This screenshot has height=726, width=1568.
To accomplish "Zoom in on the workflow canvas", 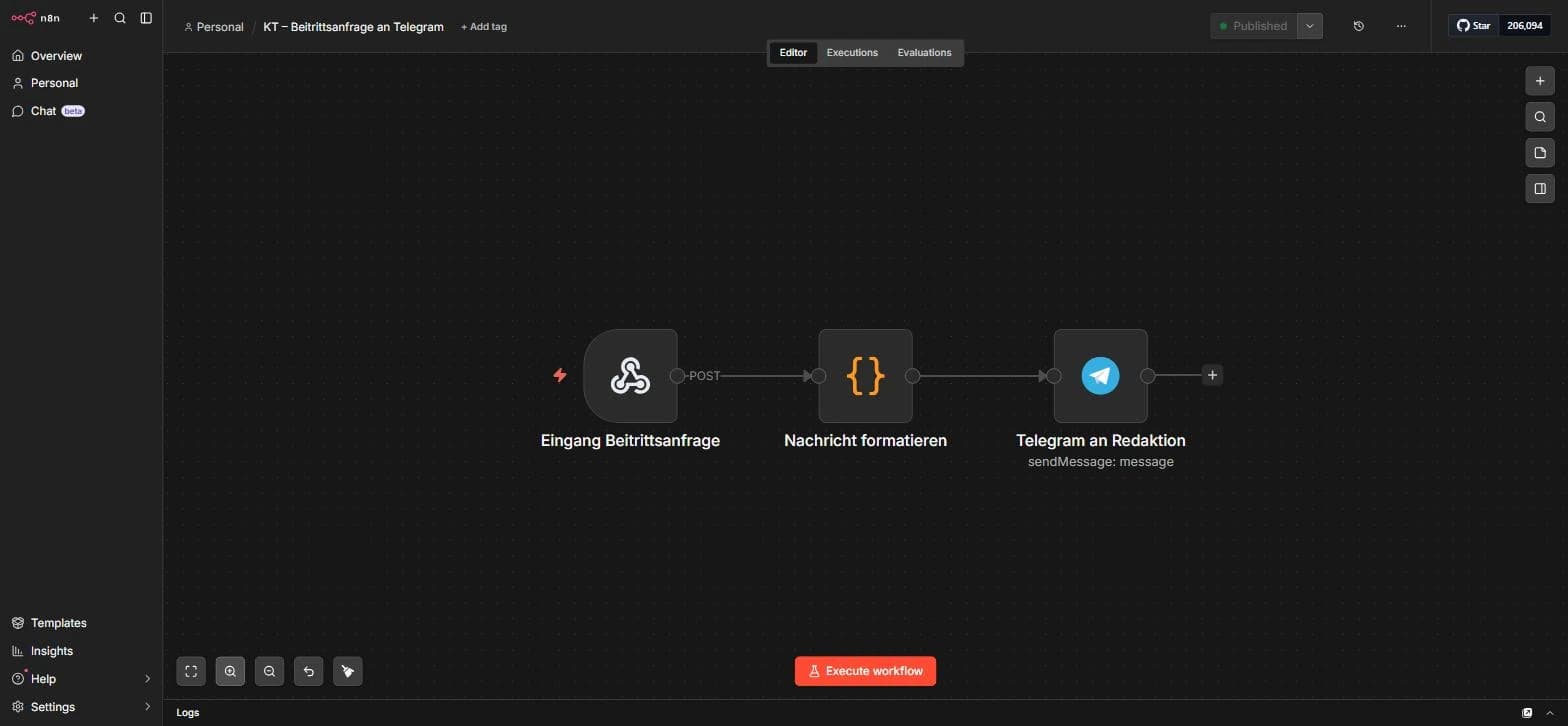I will 230,671.
